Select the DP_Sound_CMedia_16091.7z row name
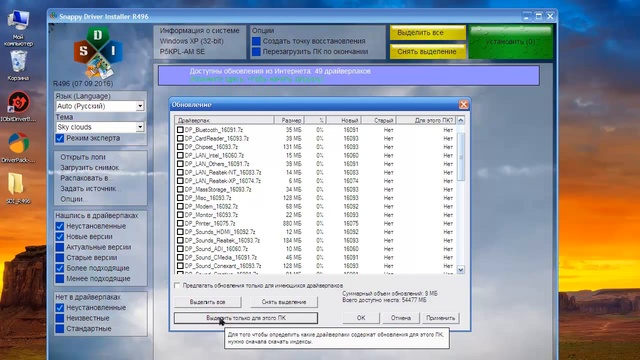This screenshot has height=360, width=640. (220, 258)
